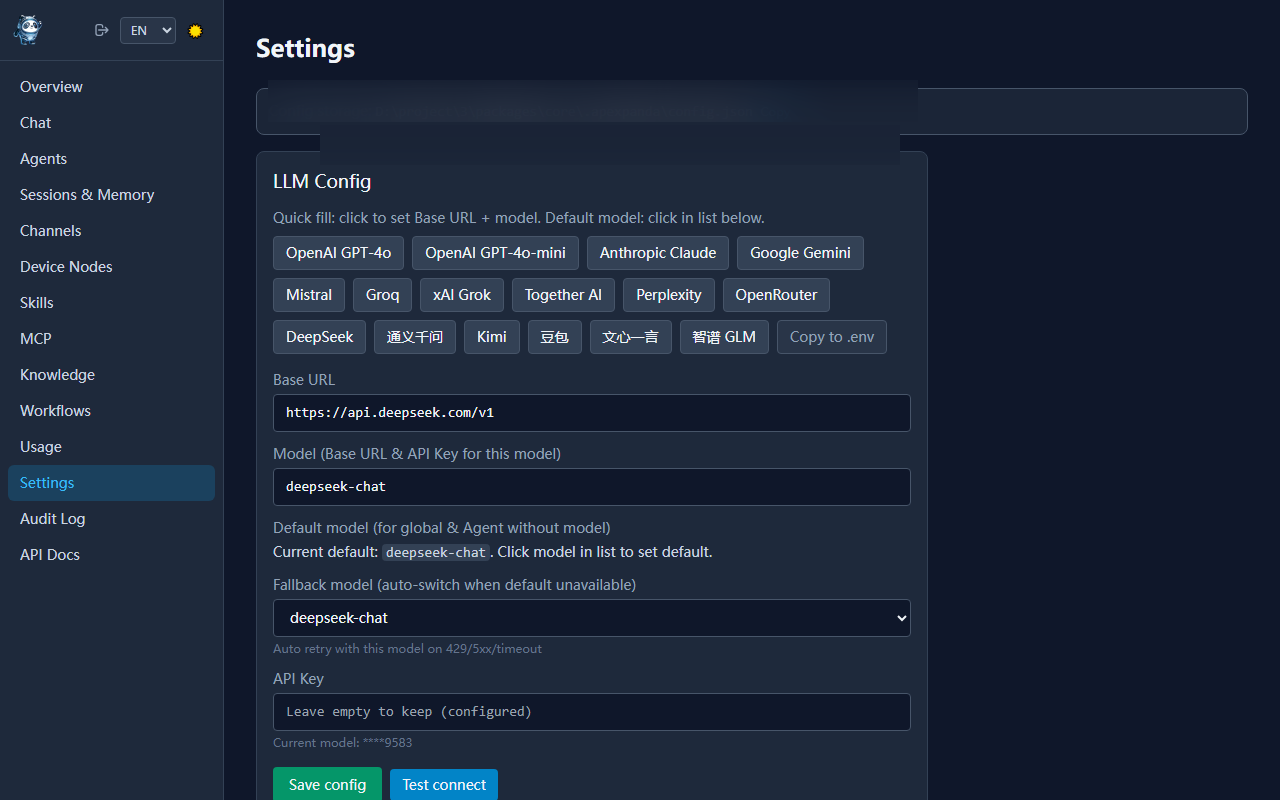1280x800 pixels.
Task: Click the LLM Config section title
Action: point(322,181)
